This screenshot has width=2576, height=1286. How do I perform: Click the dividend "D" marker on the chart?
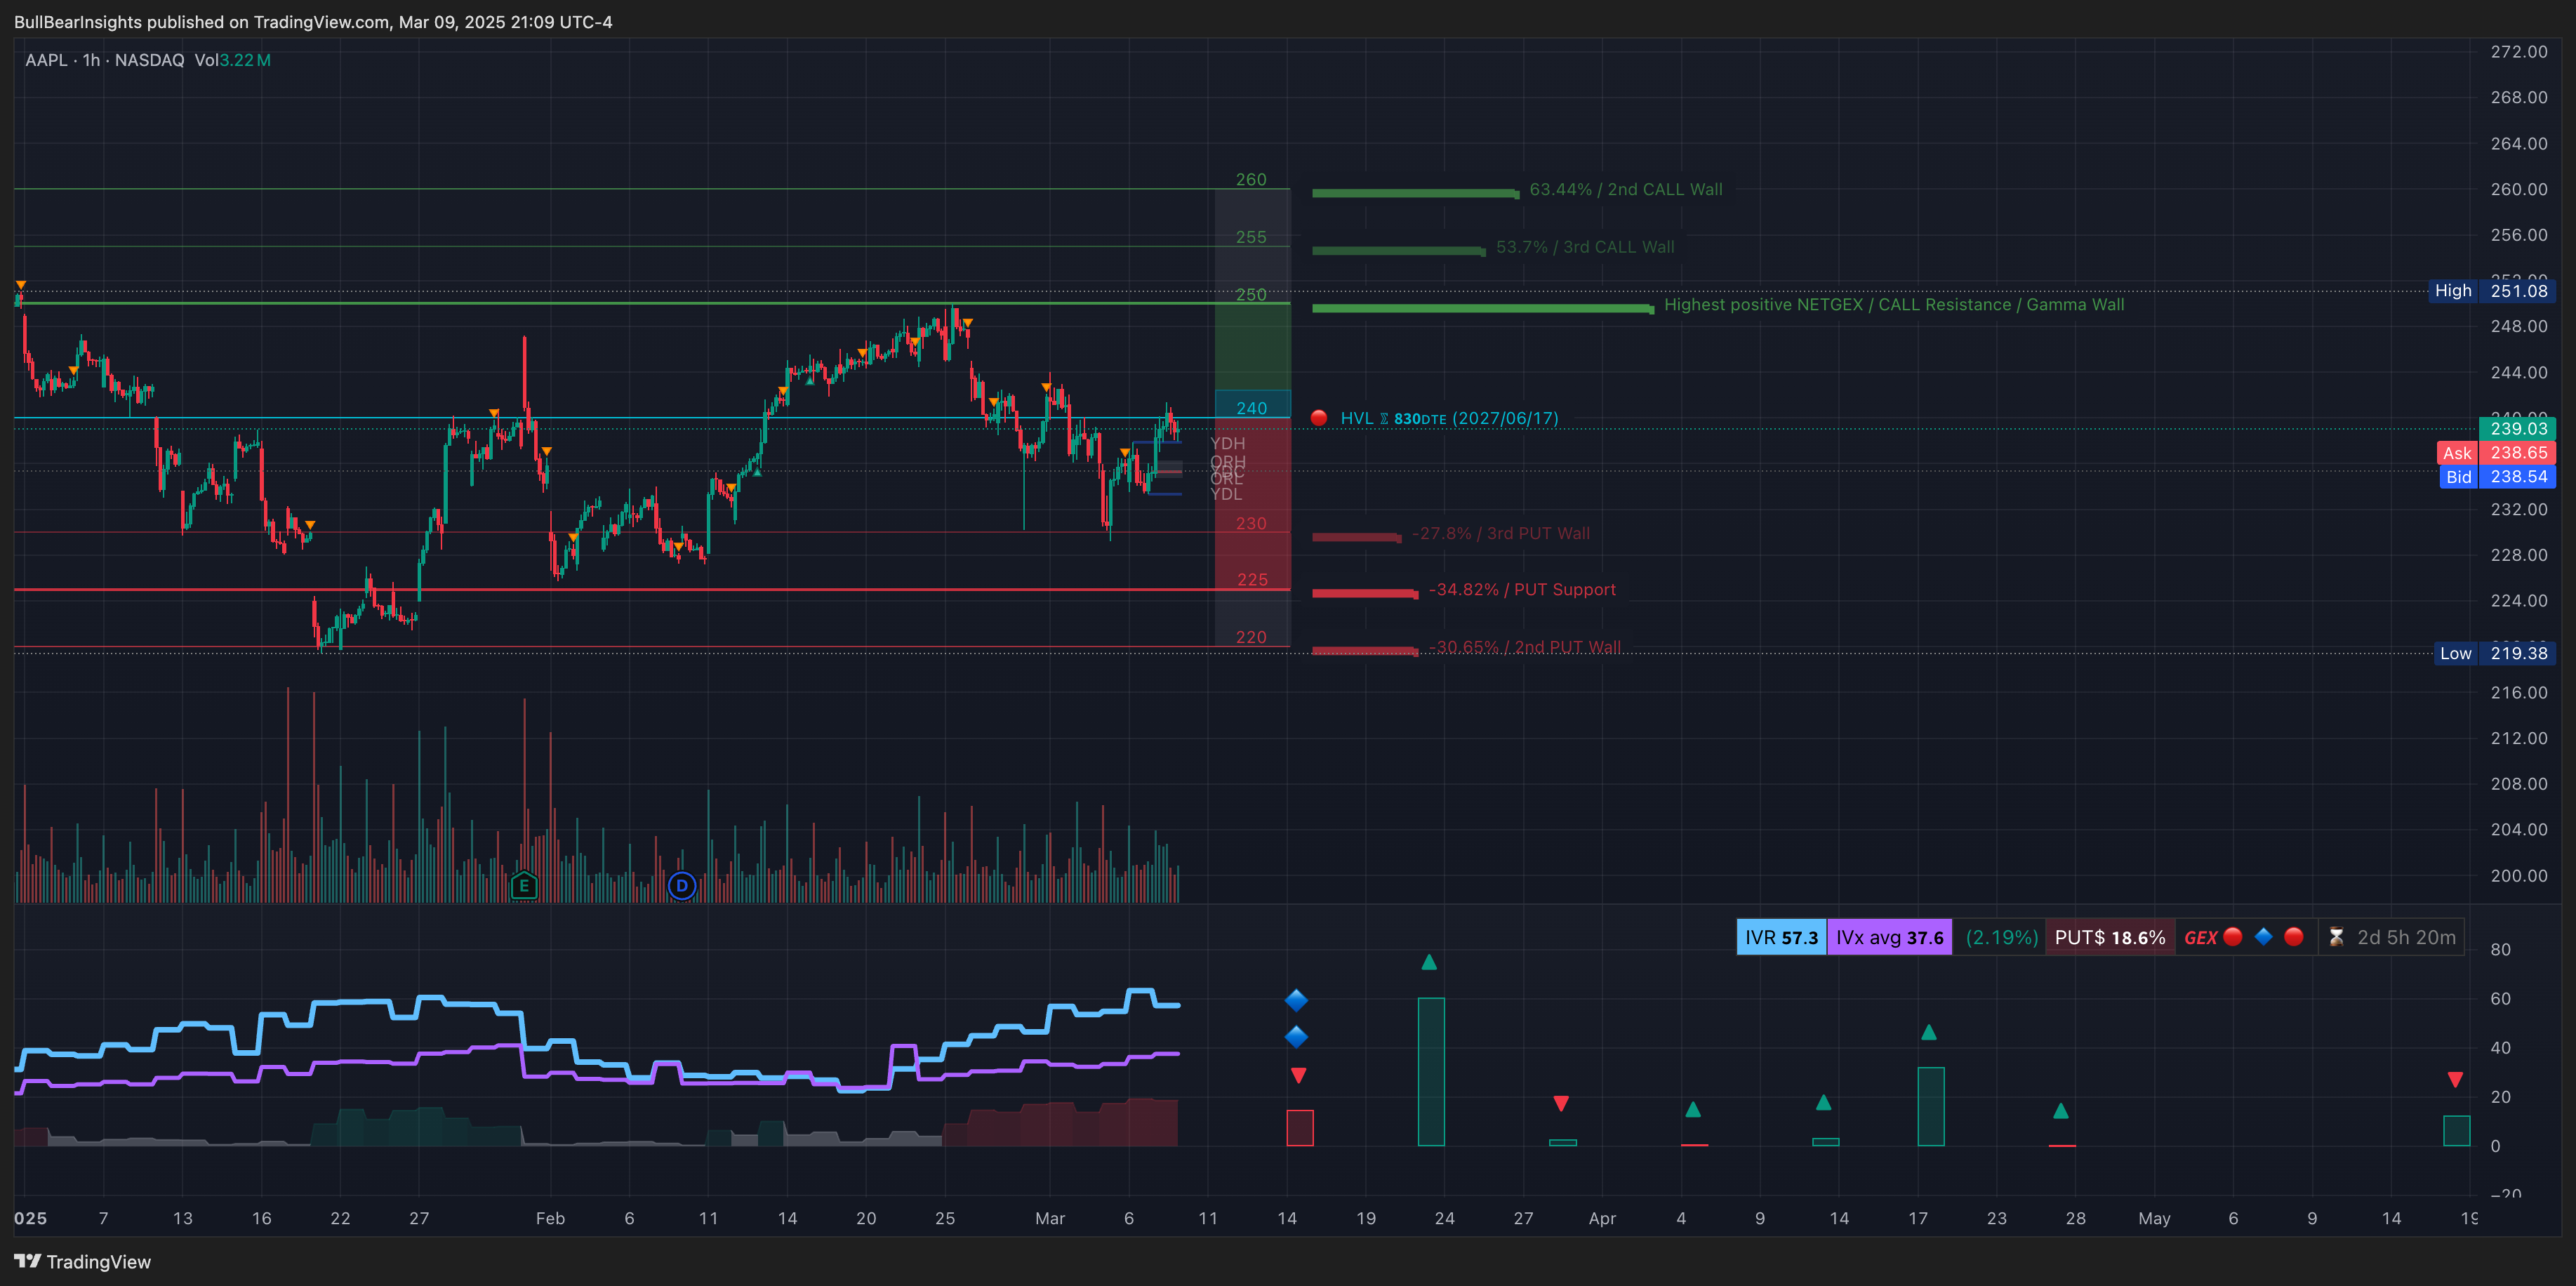tap(682, 885)
